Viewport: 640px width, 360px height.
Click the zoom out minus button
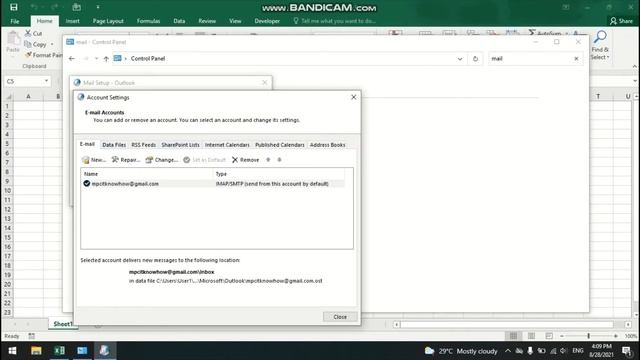click(x=562, y=336)
